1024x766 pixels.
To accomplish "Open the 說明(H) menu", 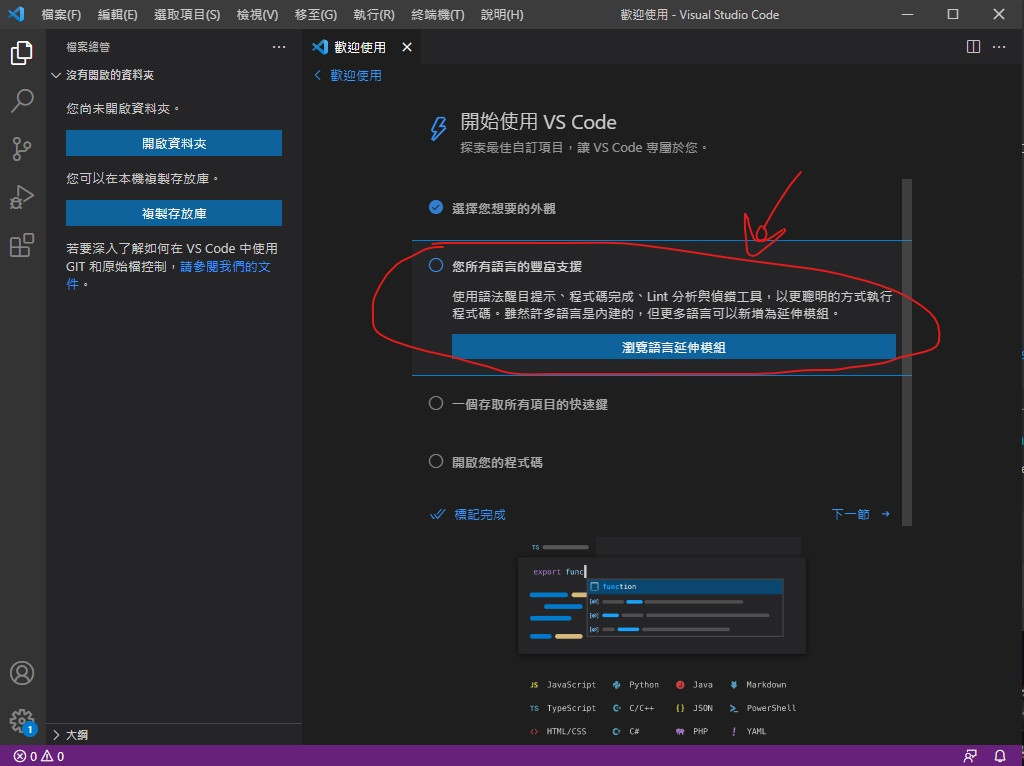I will (502, 14).
